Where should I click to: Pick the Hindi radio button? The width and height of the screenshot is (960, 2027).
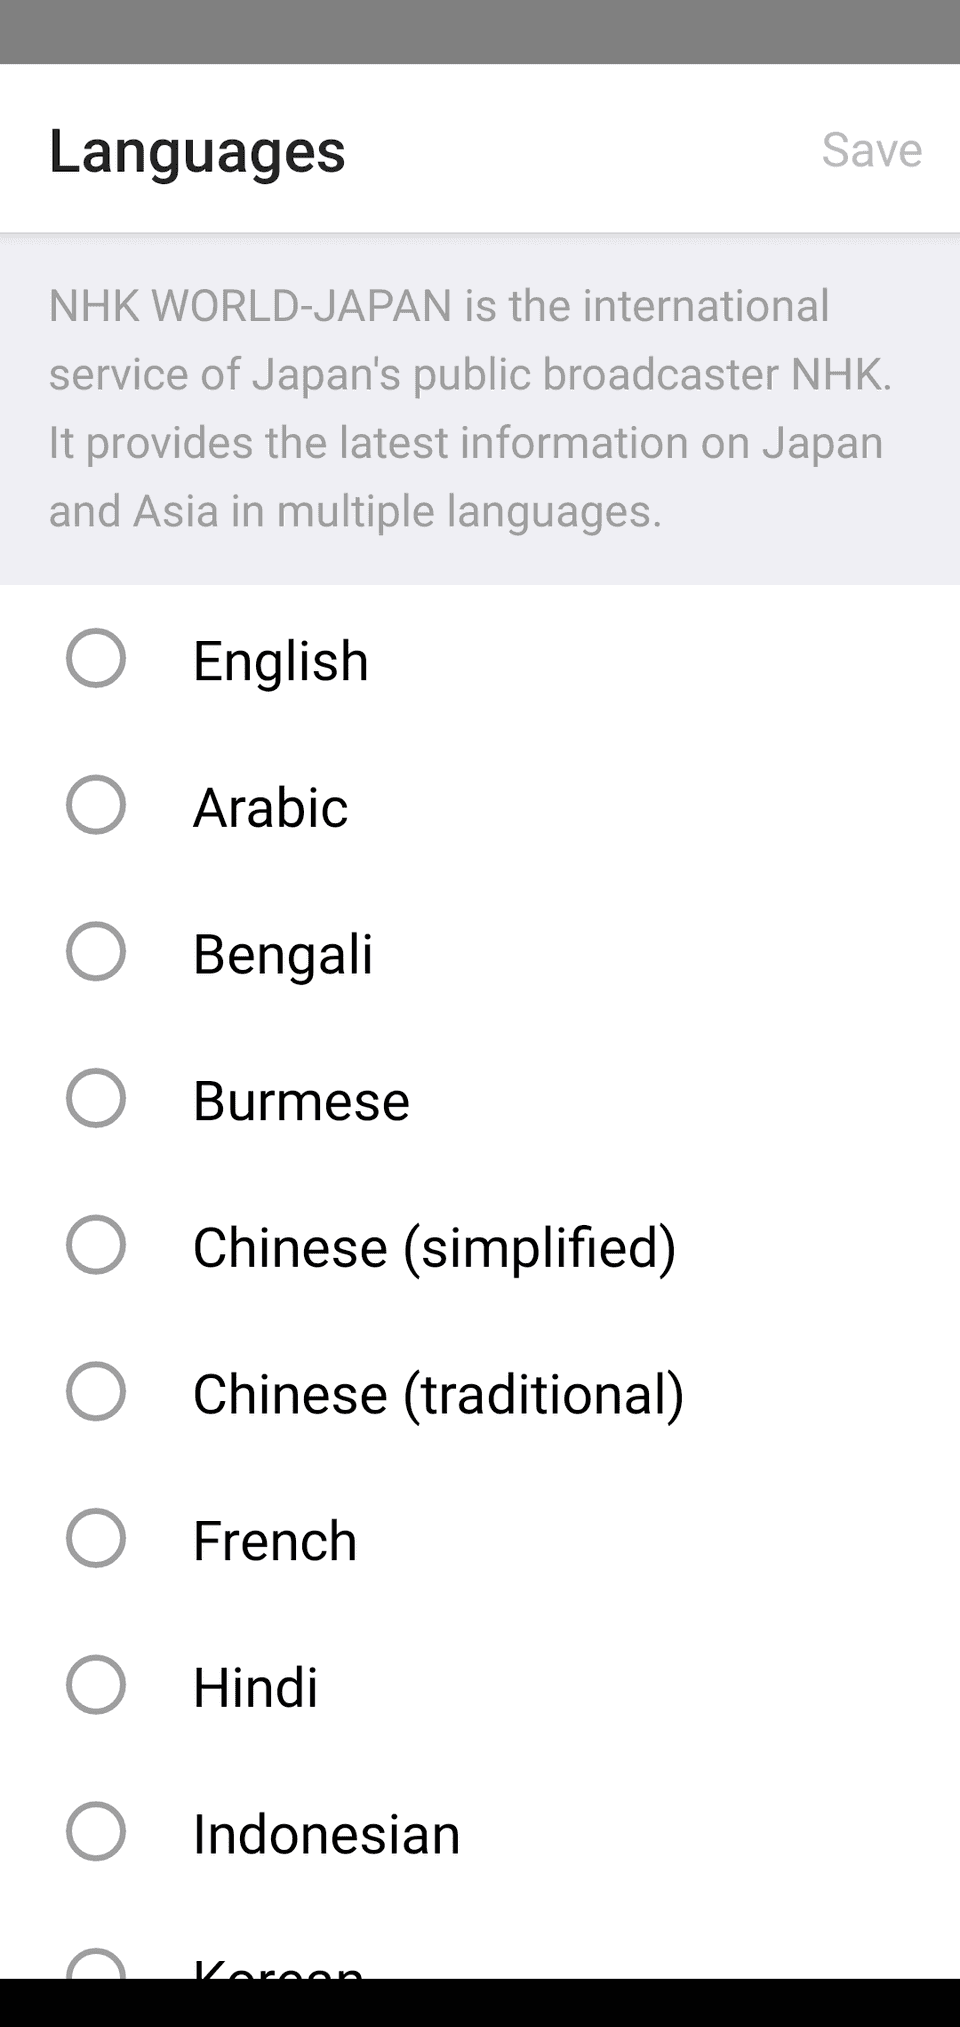(96, 1685)
